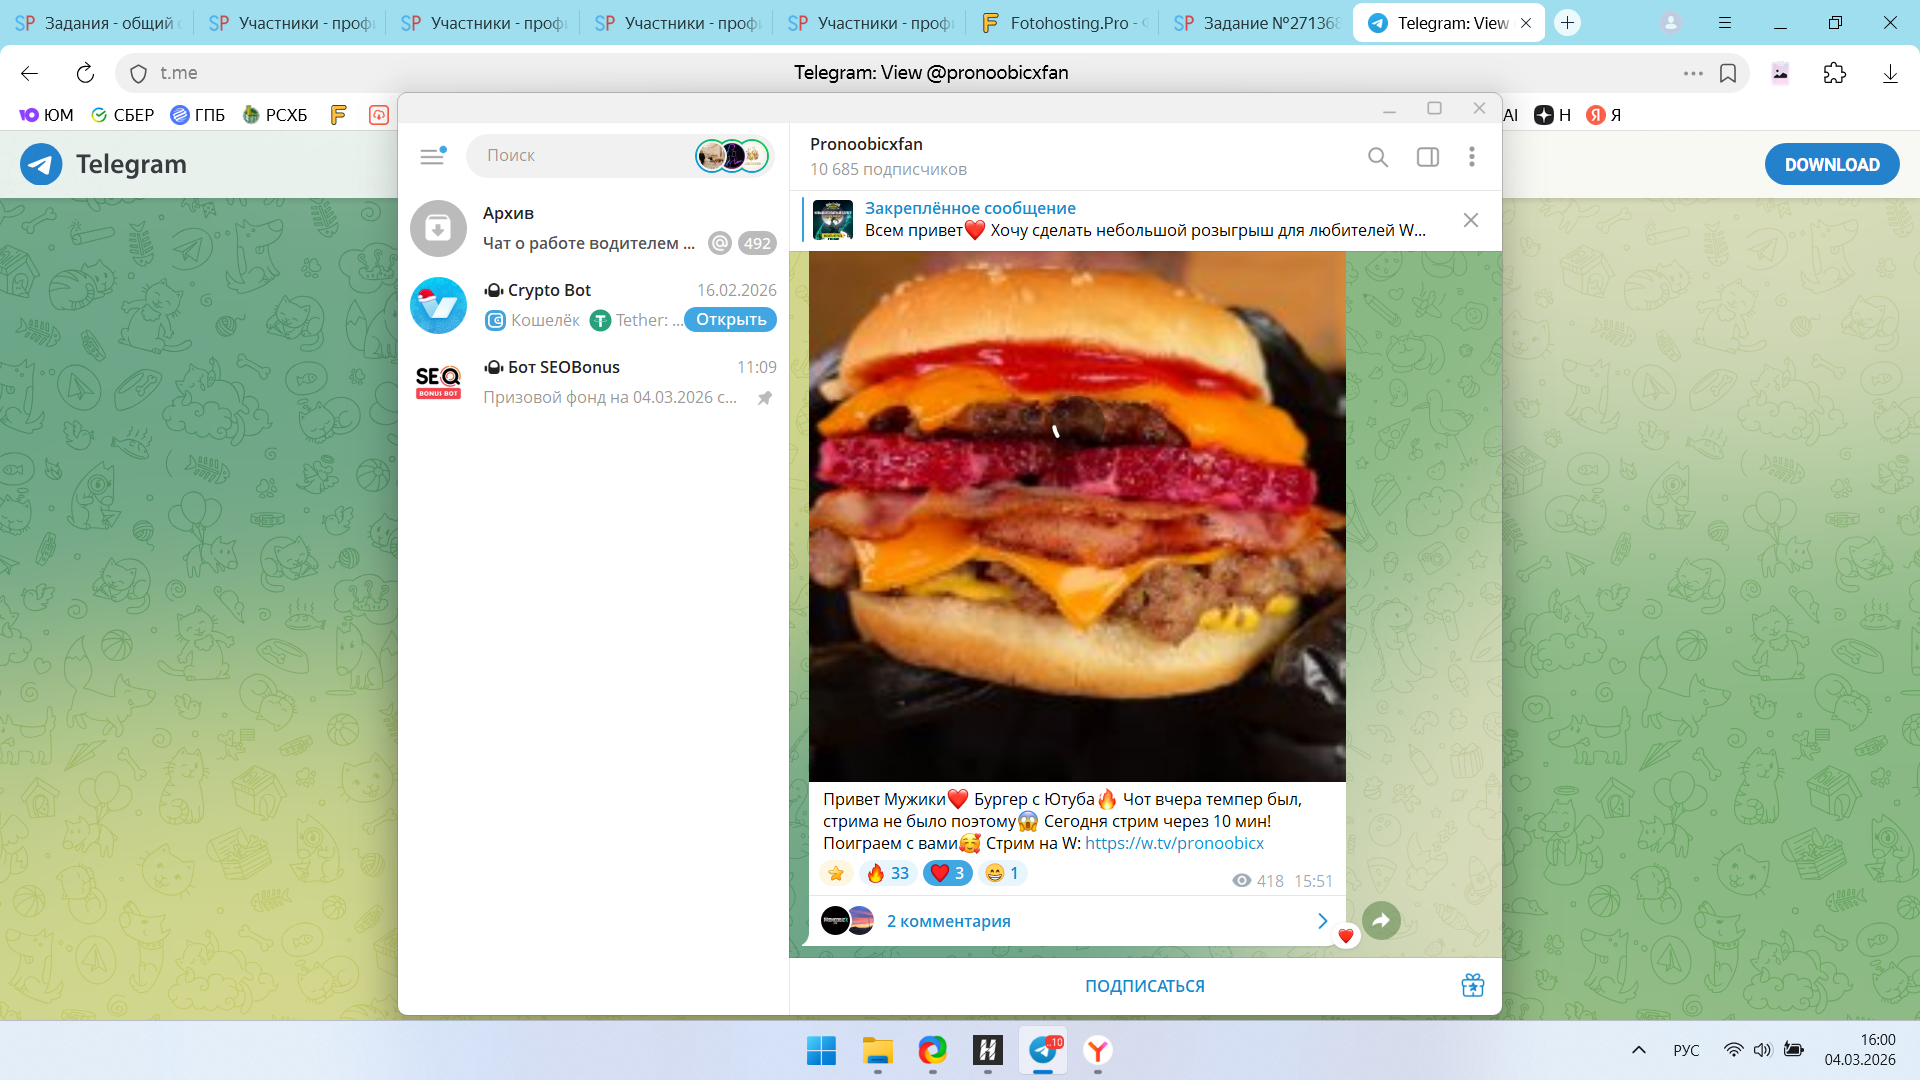The width and height of the screenshot is (1920, 1080).
Task: Open Yandex Browser from the taskbar
Action: (x=1098, y=1050)
